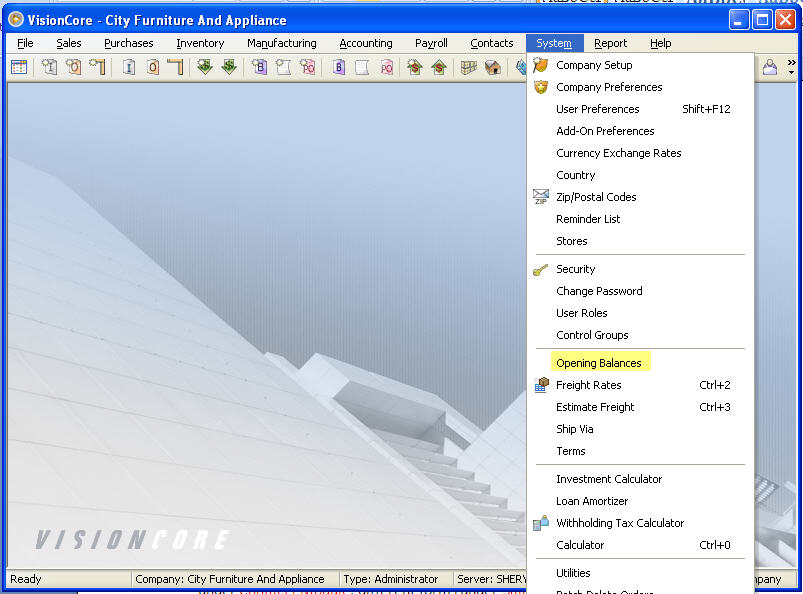803x594 pixels.
Task: Click the new blank document icon with sparkle
Action: (x=283, y=67)
